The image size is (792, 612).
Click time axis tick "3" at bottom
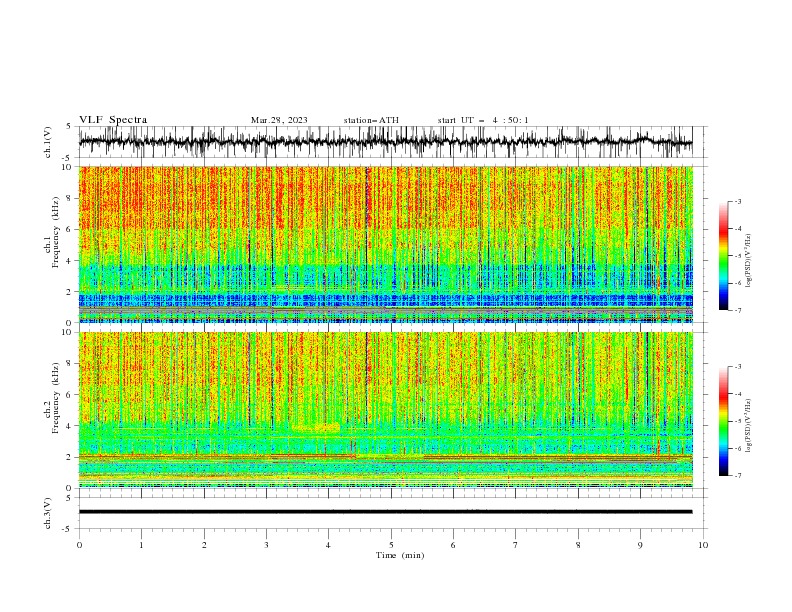266,545
